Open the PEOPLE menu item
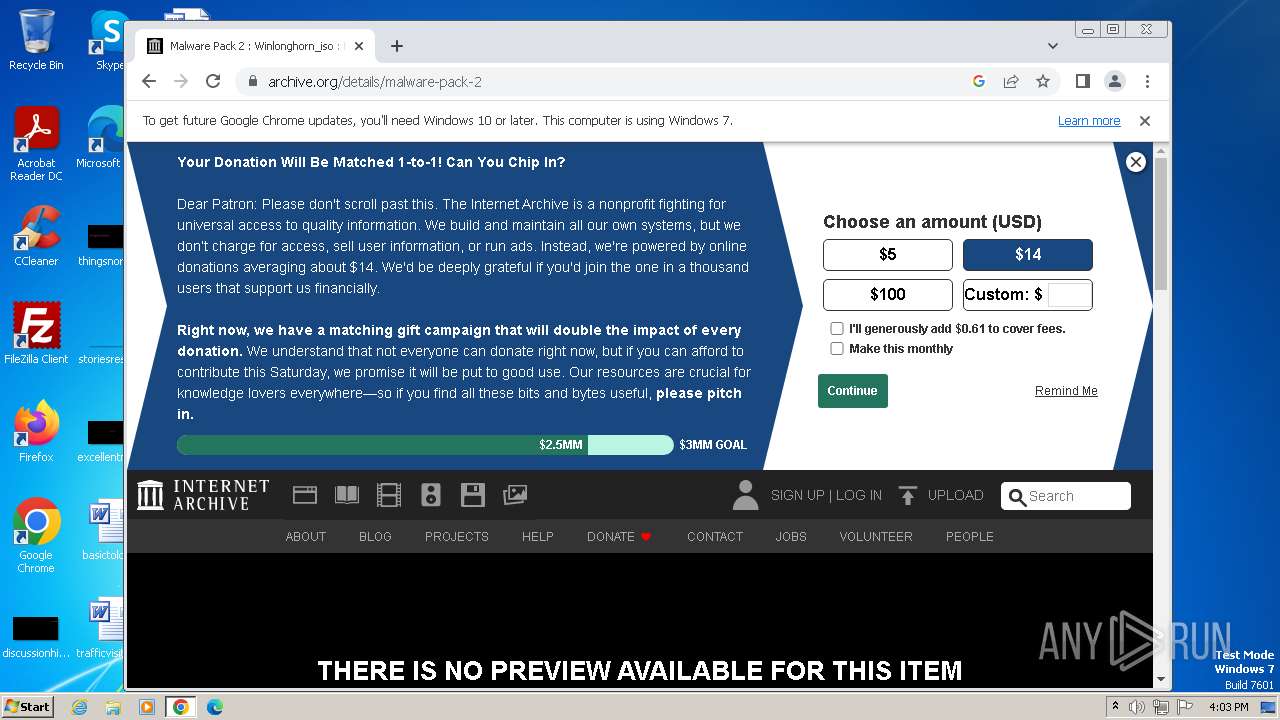 pyautogui.click(x=970, y=537)
